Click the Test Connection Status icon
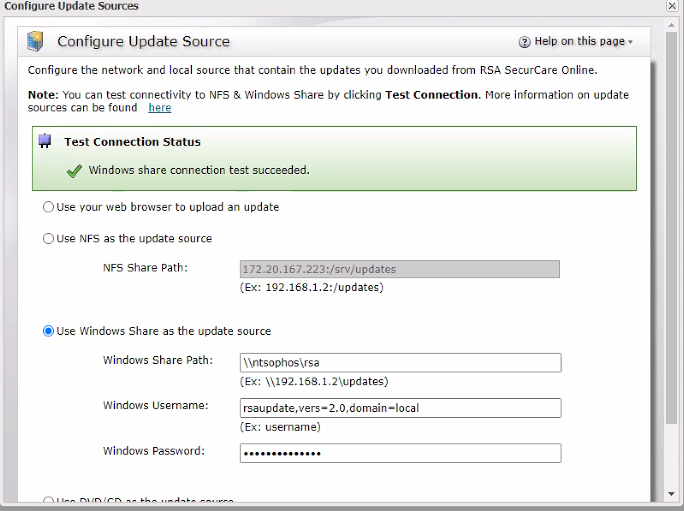The image size is (684, 511). point(45,142)
